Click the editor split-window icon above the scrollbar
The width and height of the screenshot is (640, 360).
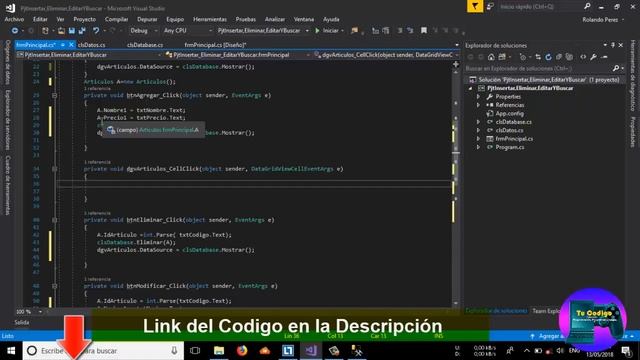tap(456, 64)
